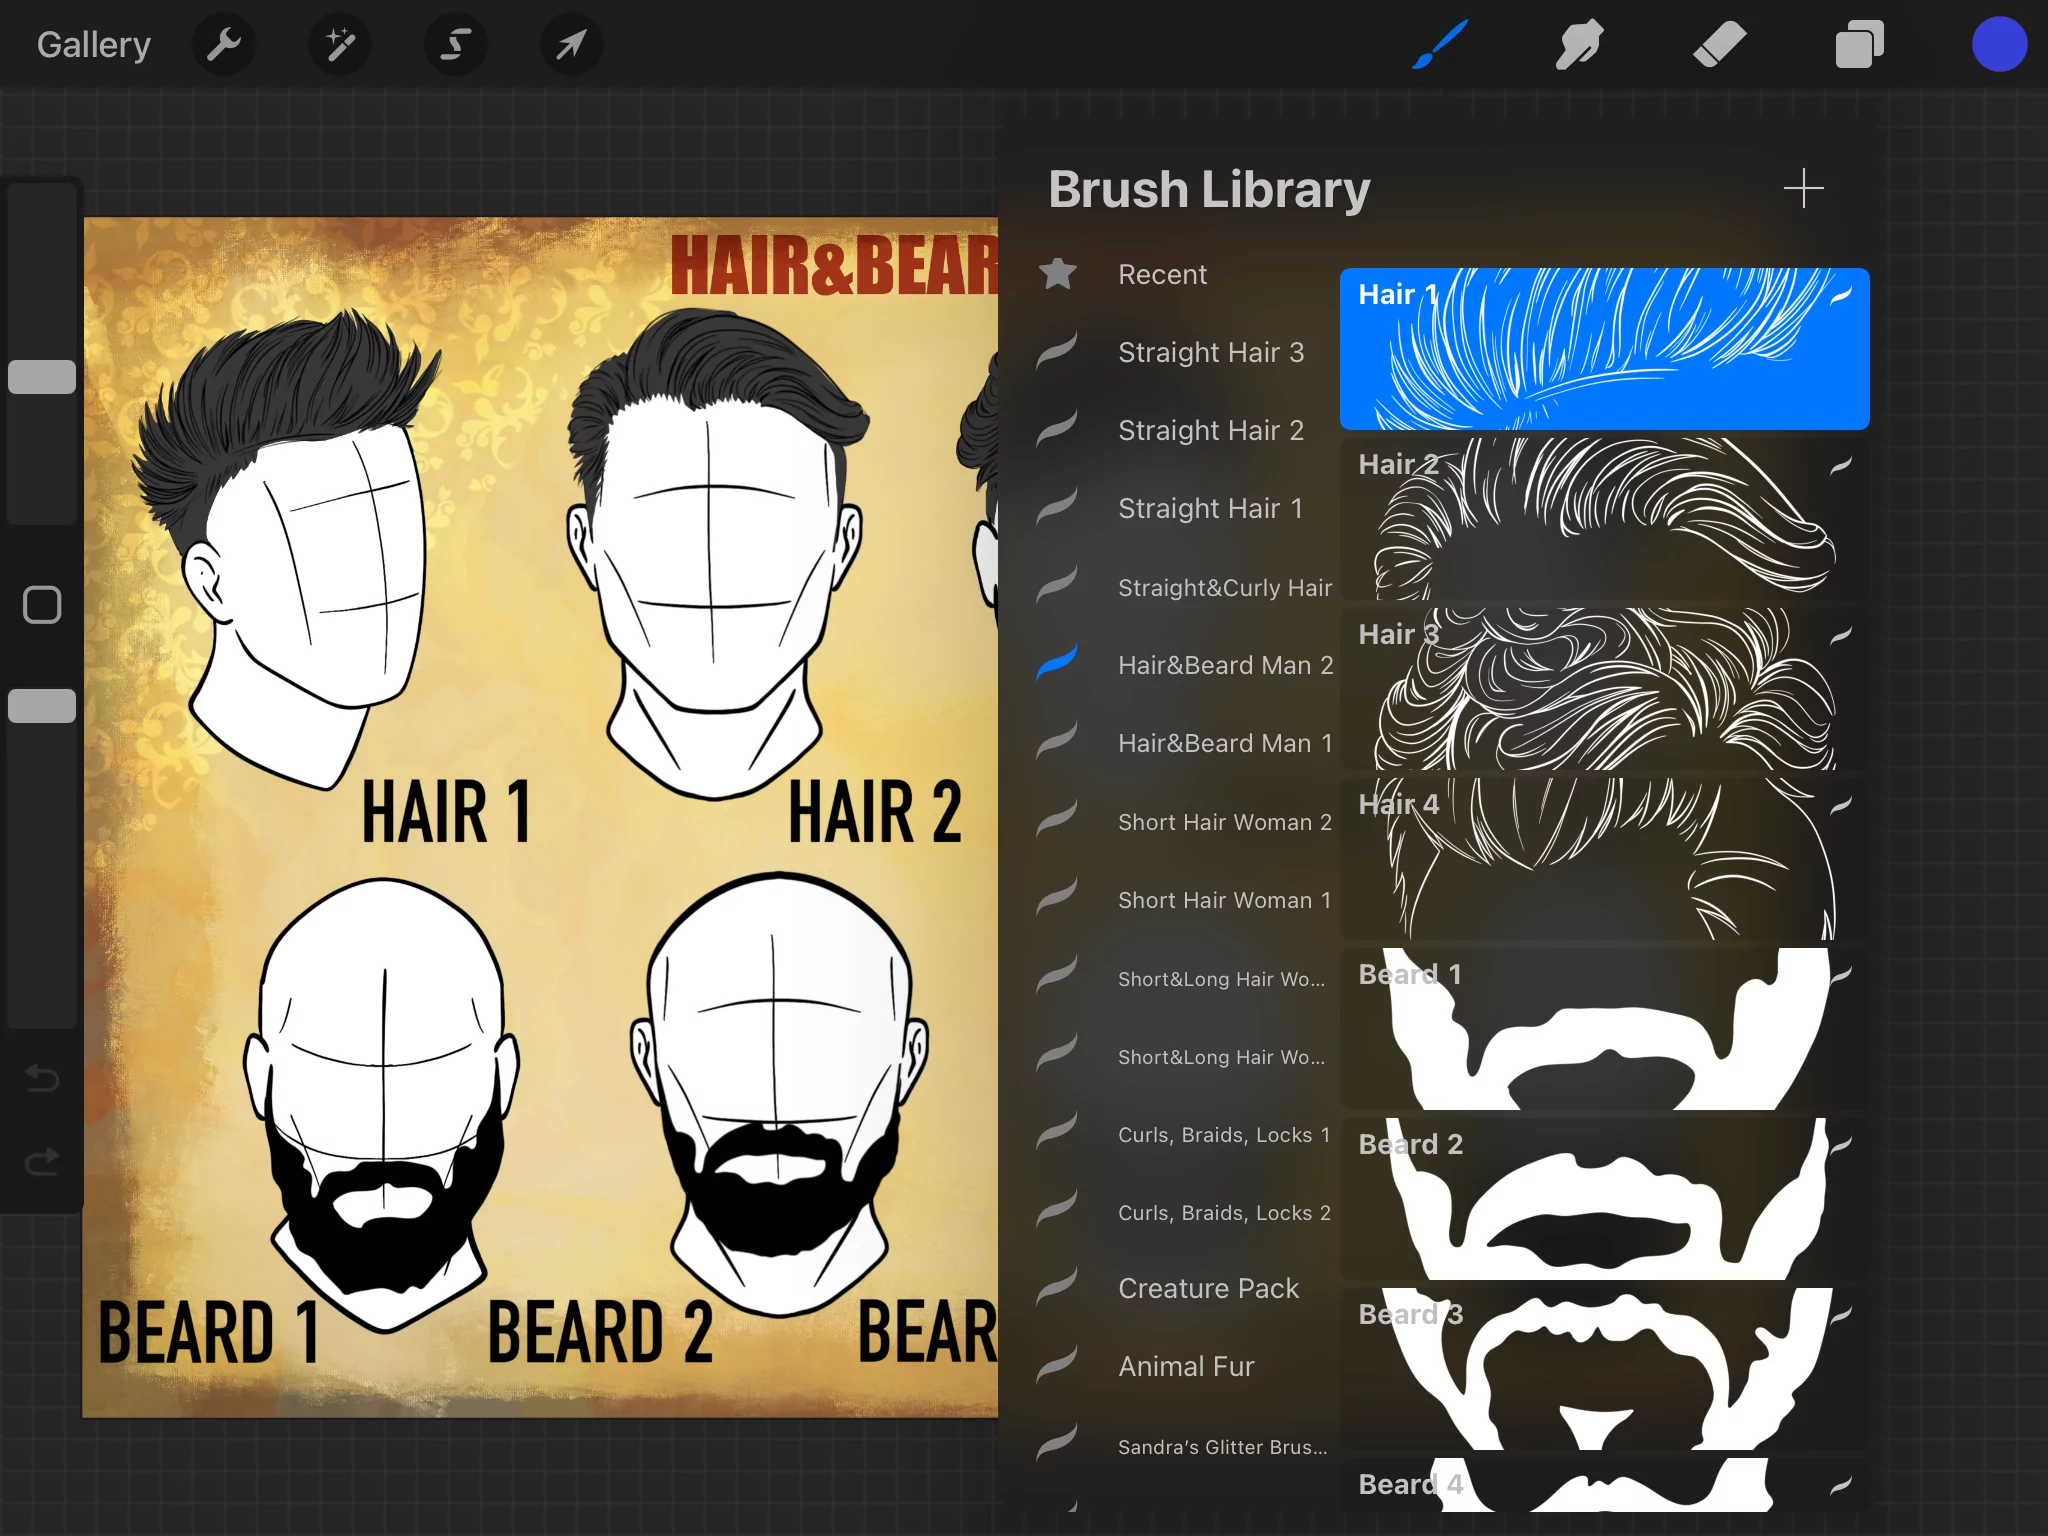The width and height of the screenshot is (2048, 1536).
Task: Click the brush icon beside Curls, Braids, Locks 2
Action: 1057,1208
